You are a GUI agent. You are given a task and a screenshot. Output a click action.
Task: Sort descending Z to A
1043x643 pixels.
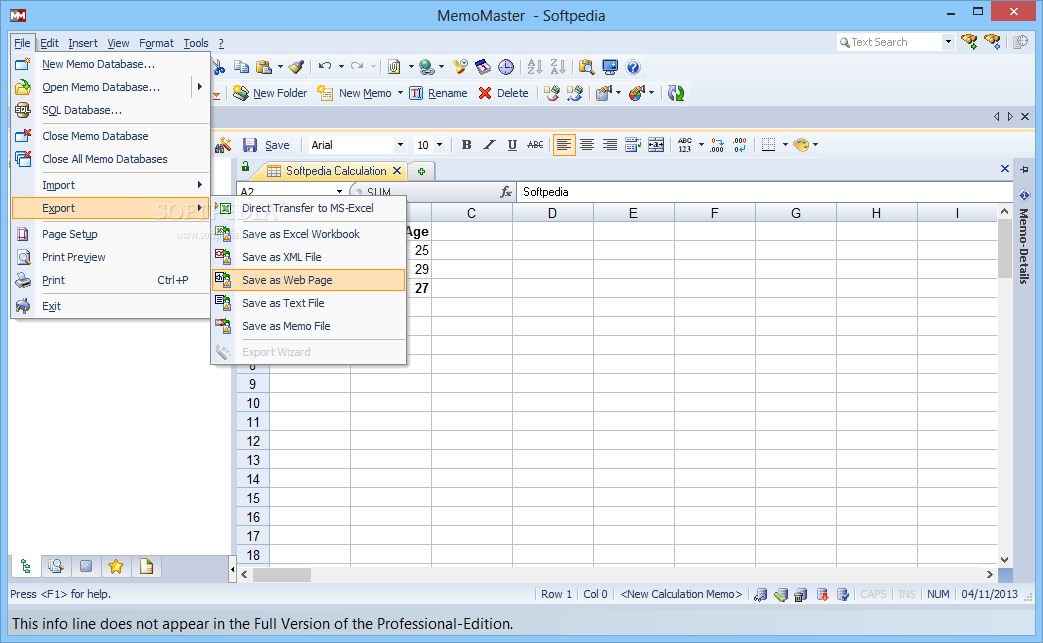point(557,67)
